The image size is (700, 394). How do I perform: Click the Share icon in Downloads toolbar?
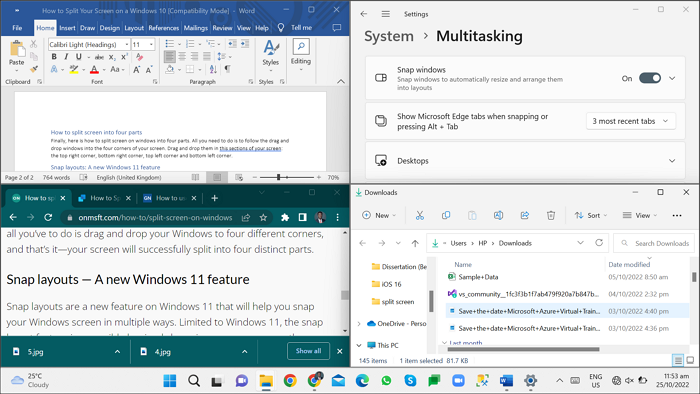coord(525,216)
